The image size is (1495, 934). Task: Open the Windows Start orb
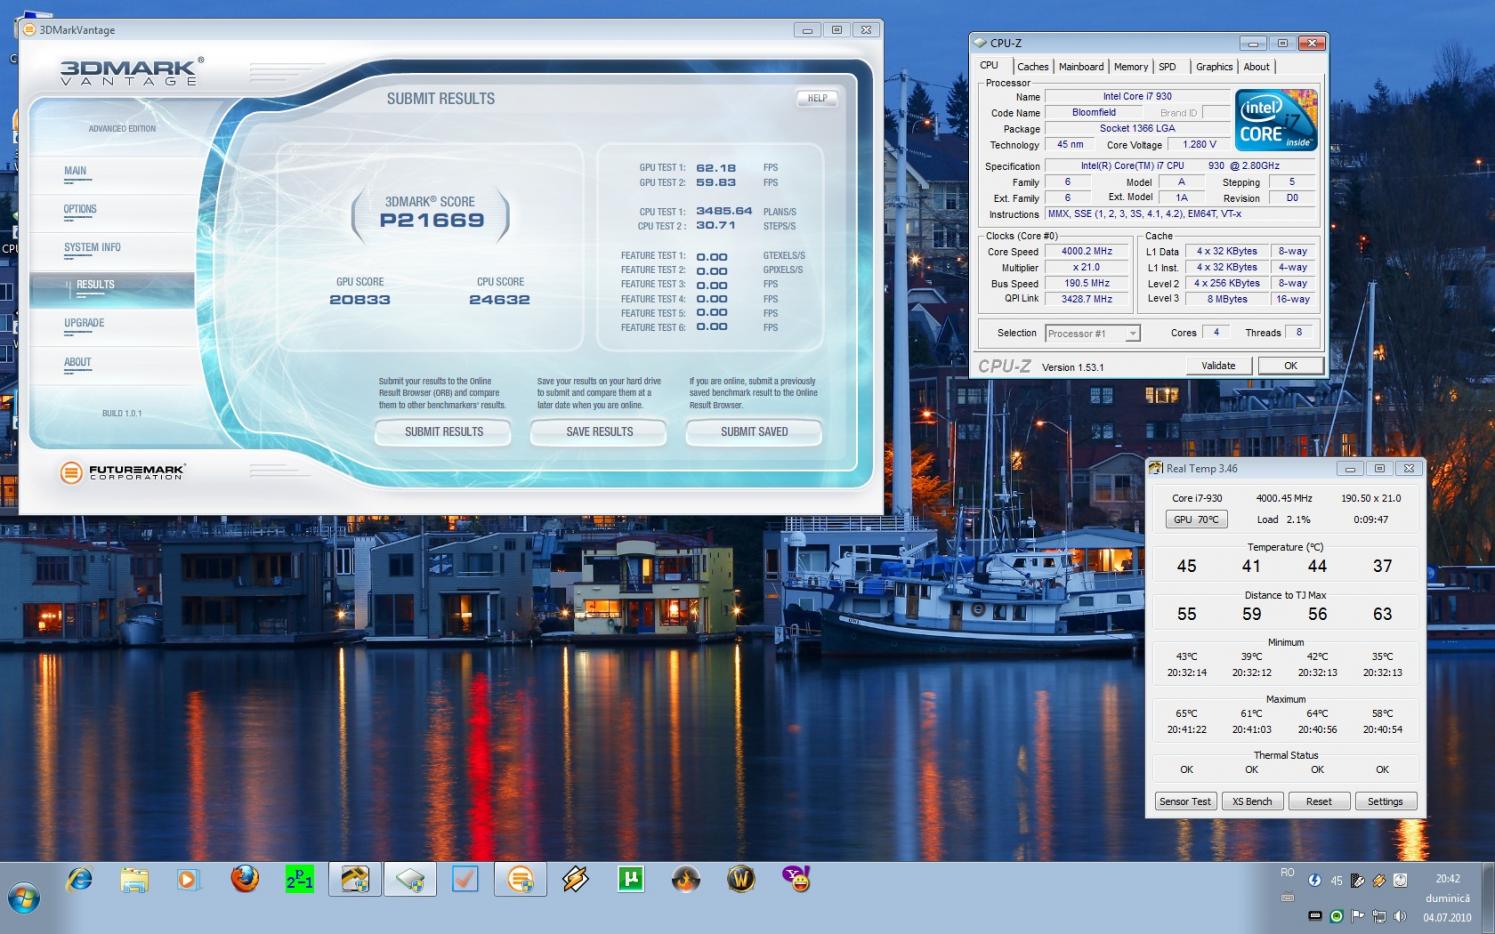24,898
